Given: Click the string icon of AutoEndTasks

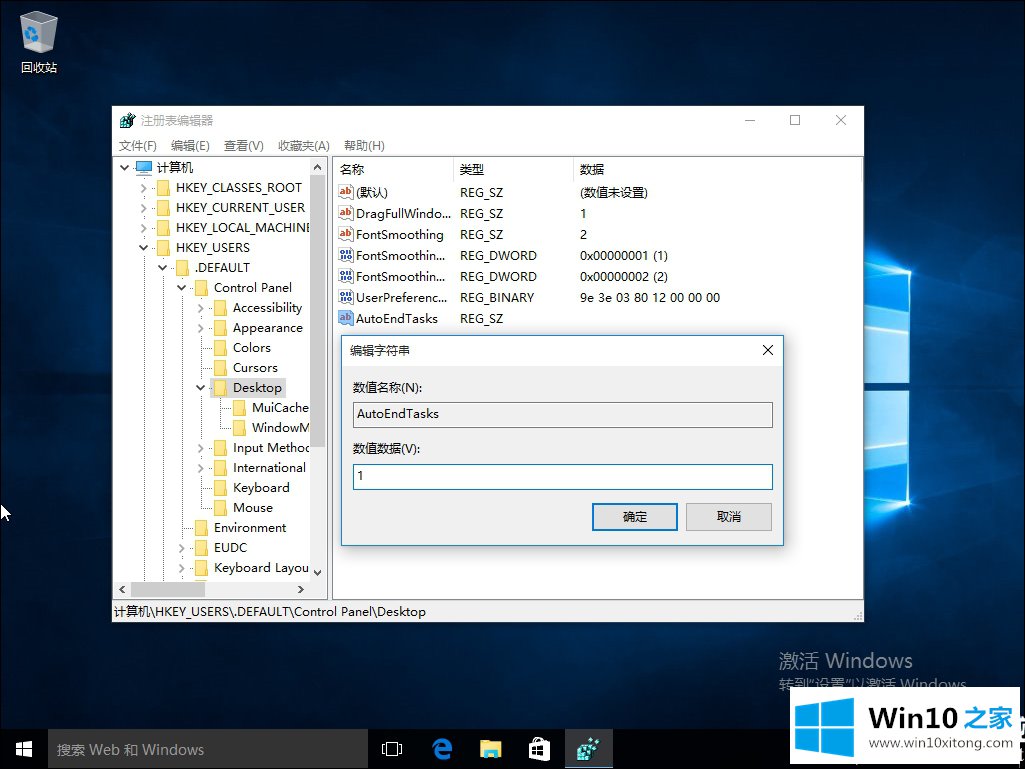Looking at the screenshot, I should point(346,318).
